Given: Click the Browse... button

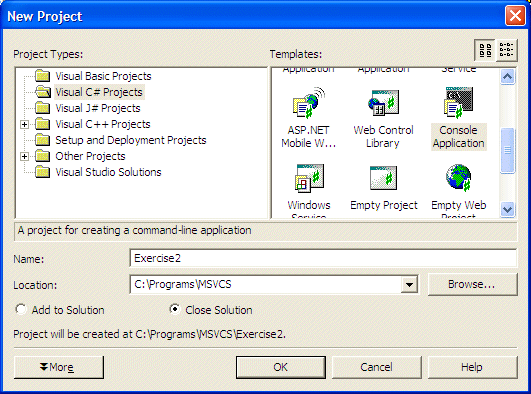Looking at the screenshot, I should (x=472, y=285).
